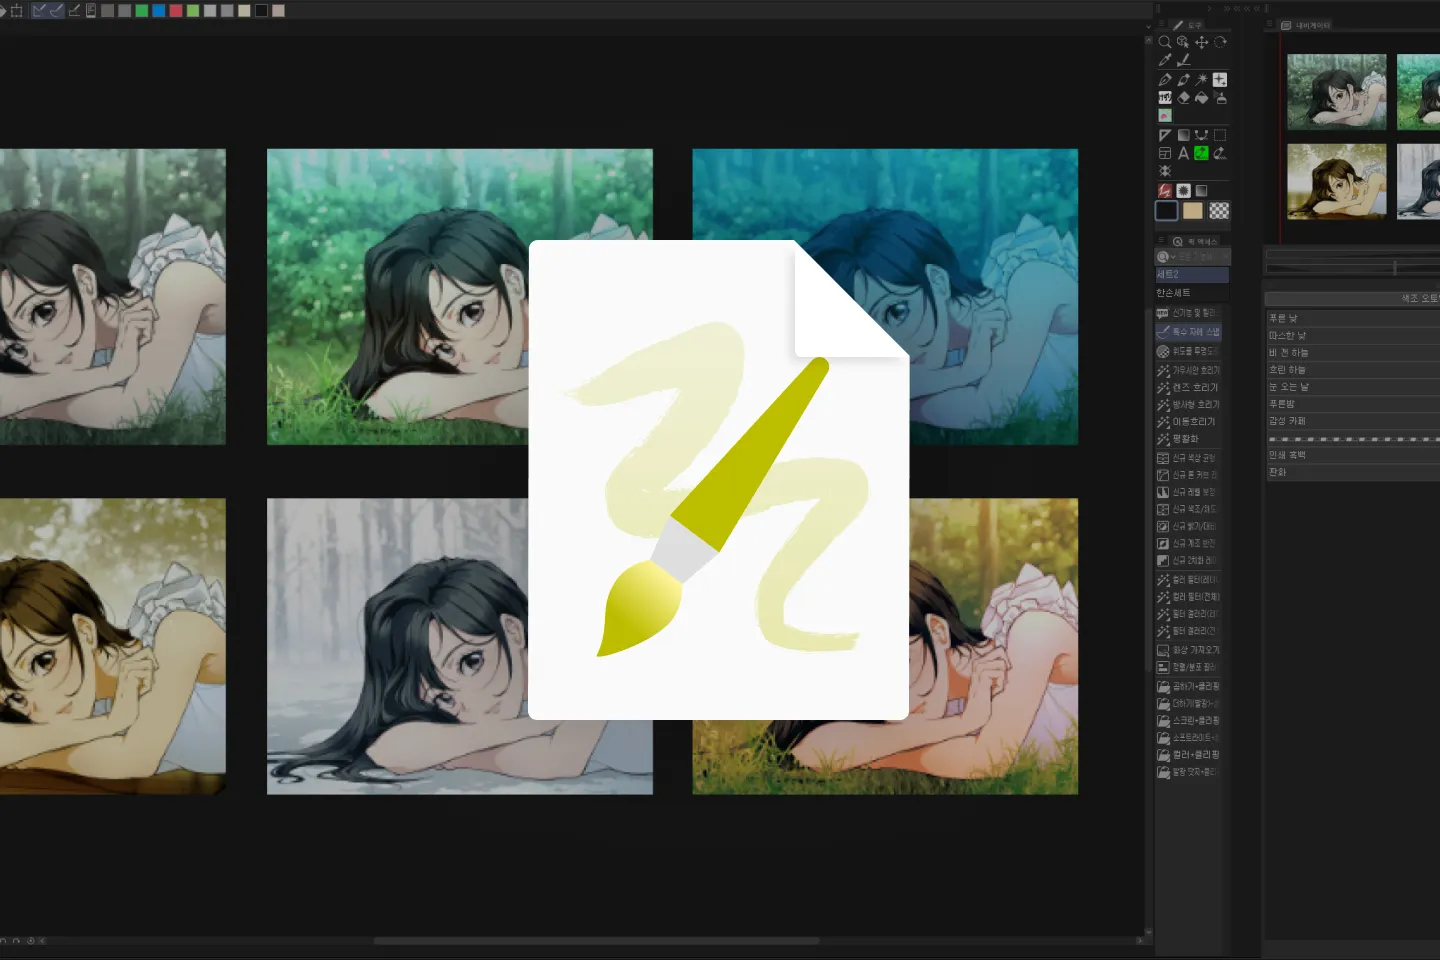
Task: Run '가우시안 흐리기' blur from Quick Access
Action: coord(1188,370)
